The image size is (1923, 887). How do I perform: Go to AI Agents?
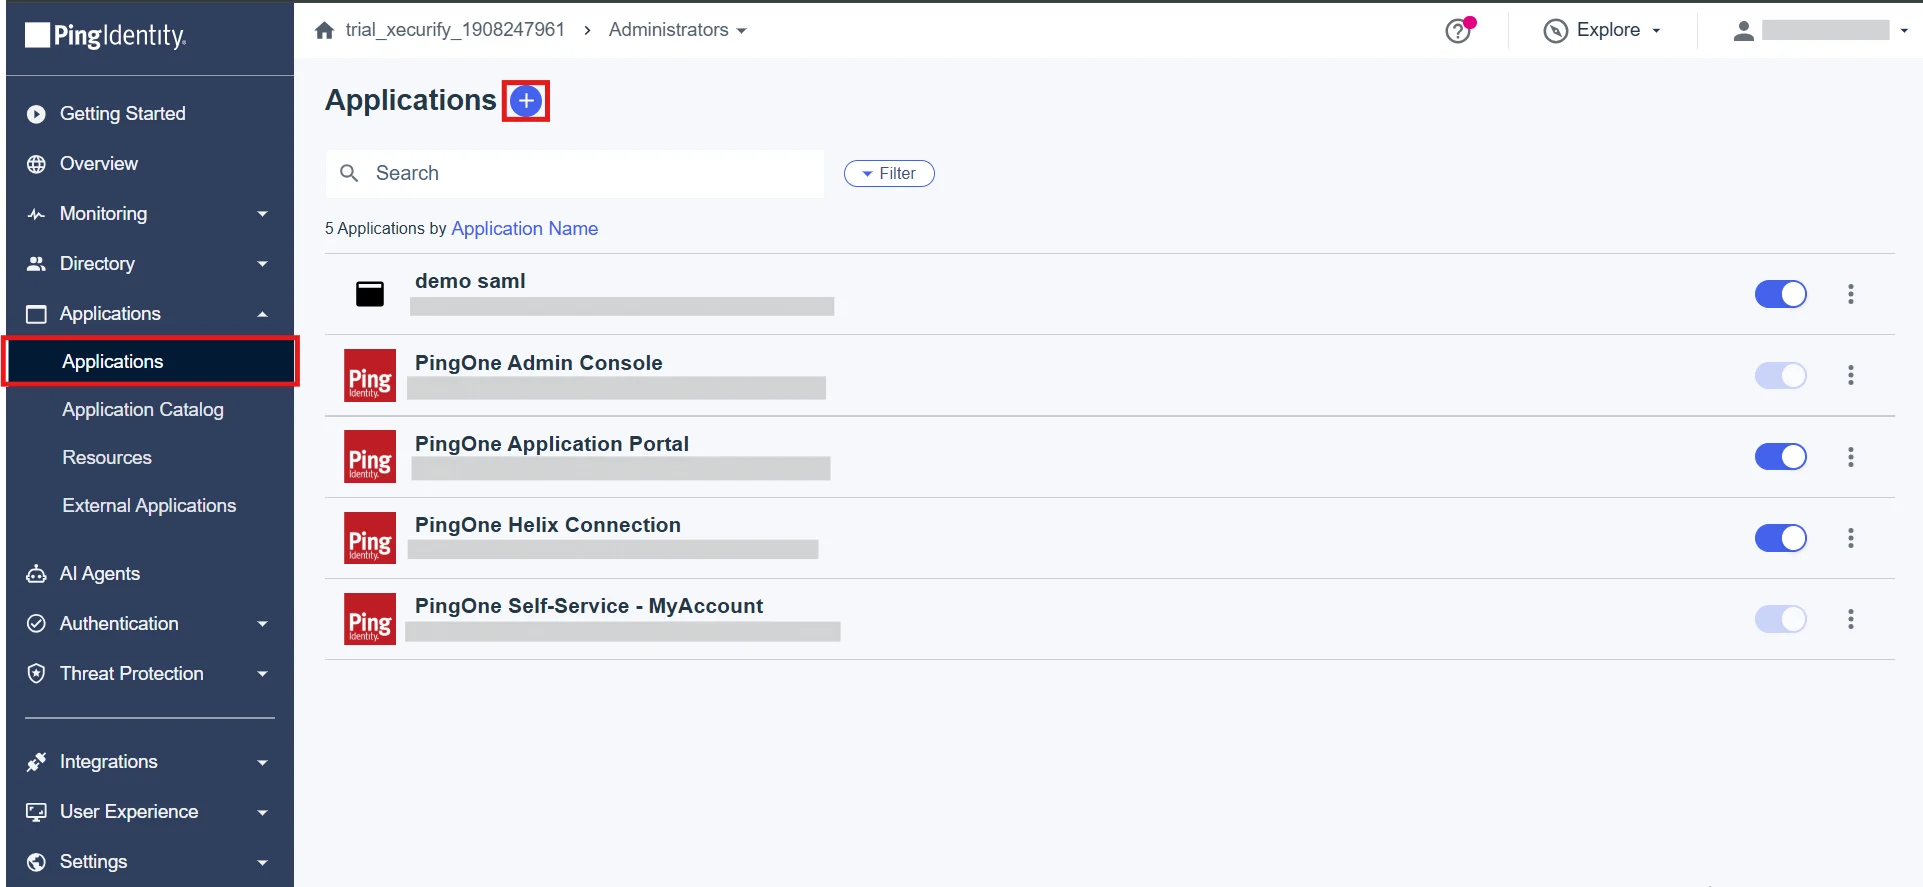tap(100, 574)
